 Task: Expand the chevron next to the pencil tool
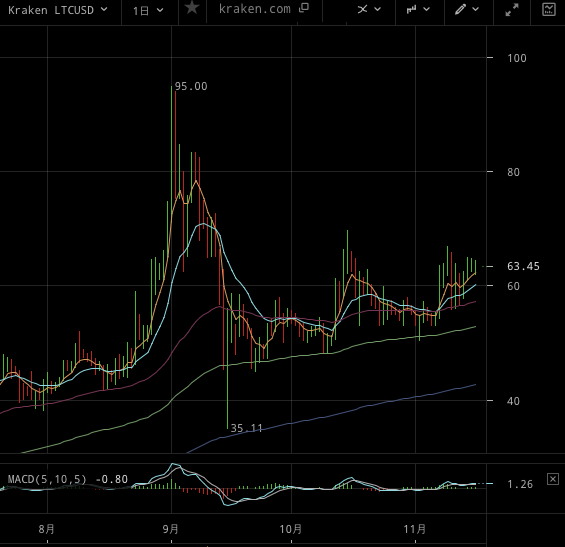click(475, 9)
